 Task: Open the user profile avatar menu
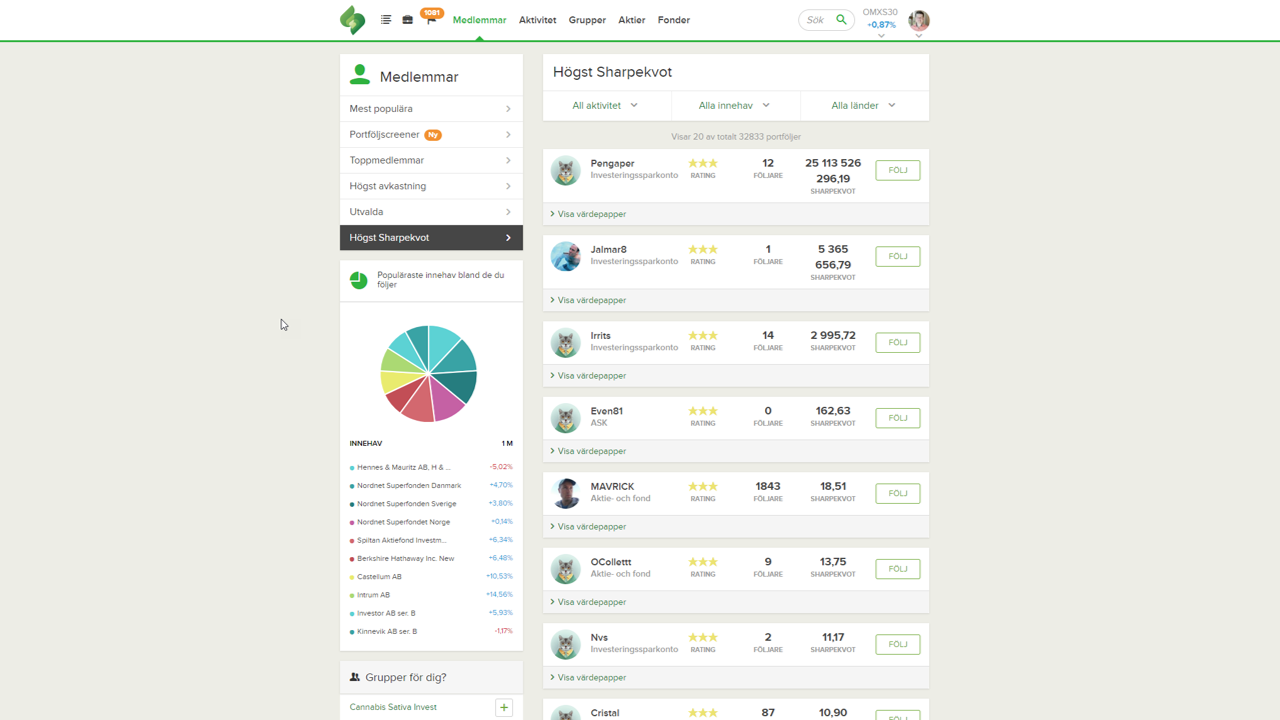click(918, 20)
